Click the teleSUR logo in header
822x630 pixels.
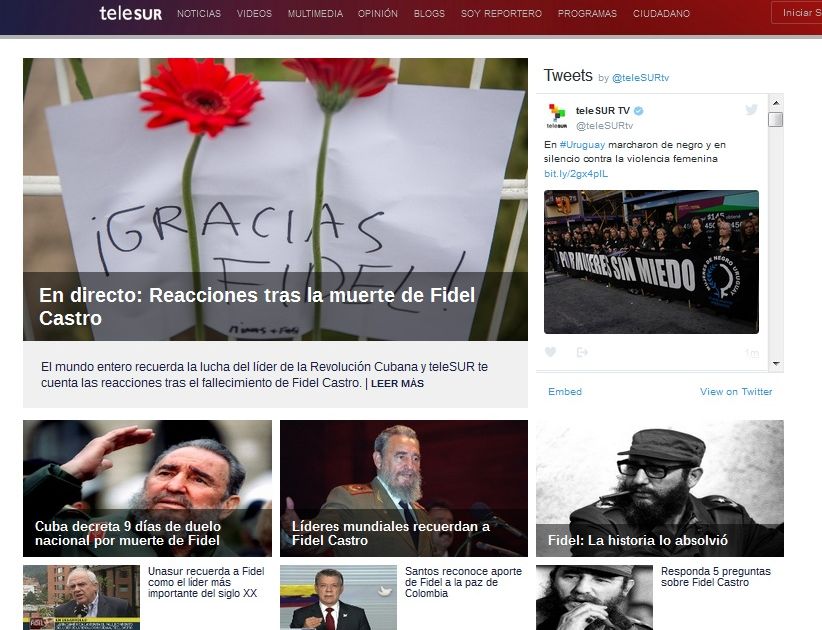(x=131, y=13)
